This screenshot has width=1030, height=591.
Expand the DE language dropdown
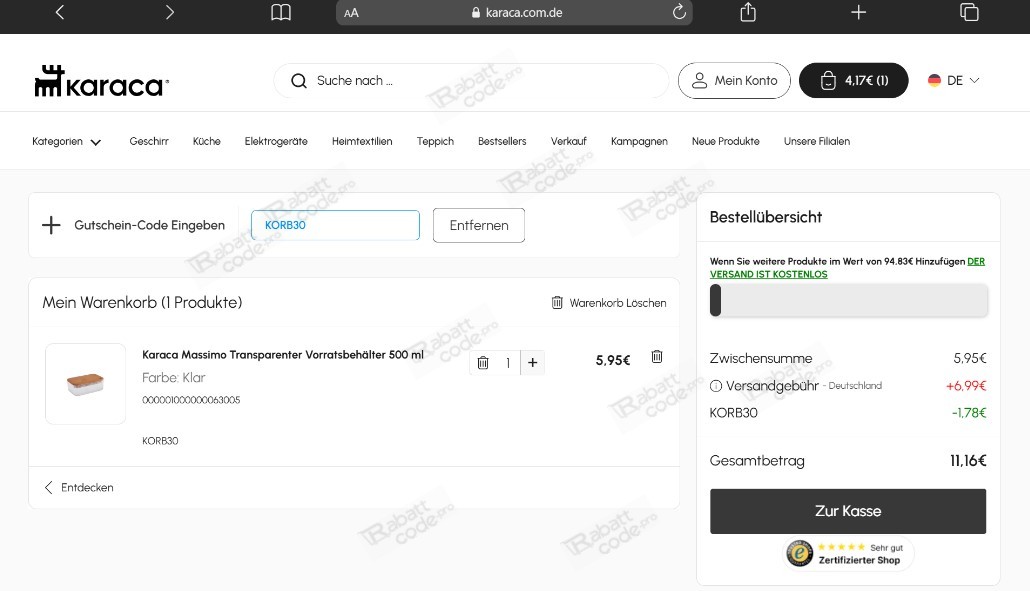(x=954, y=80)
